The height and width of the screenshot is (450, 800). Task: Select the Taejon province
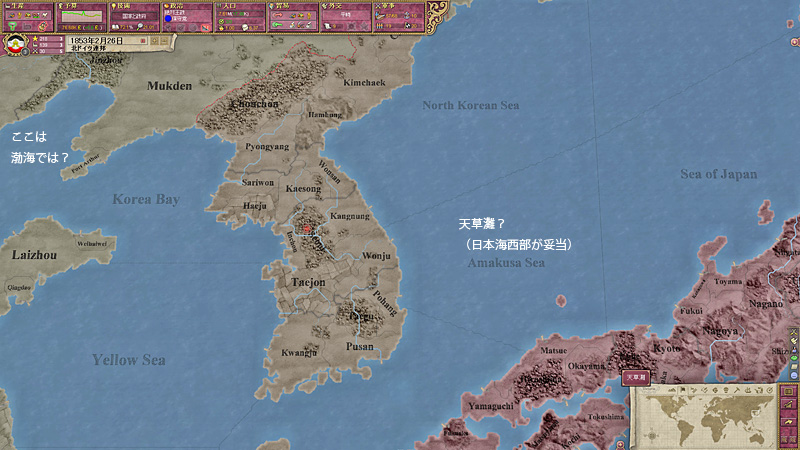308,282
